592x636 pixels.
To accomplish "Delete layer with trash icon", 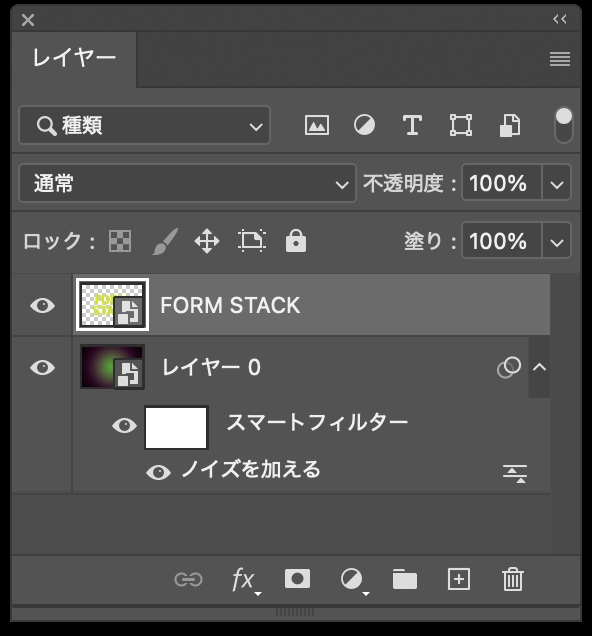I will 513,579.
